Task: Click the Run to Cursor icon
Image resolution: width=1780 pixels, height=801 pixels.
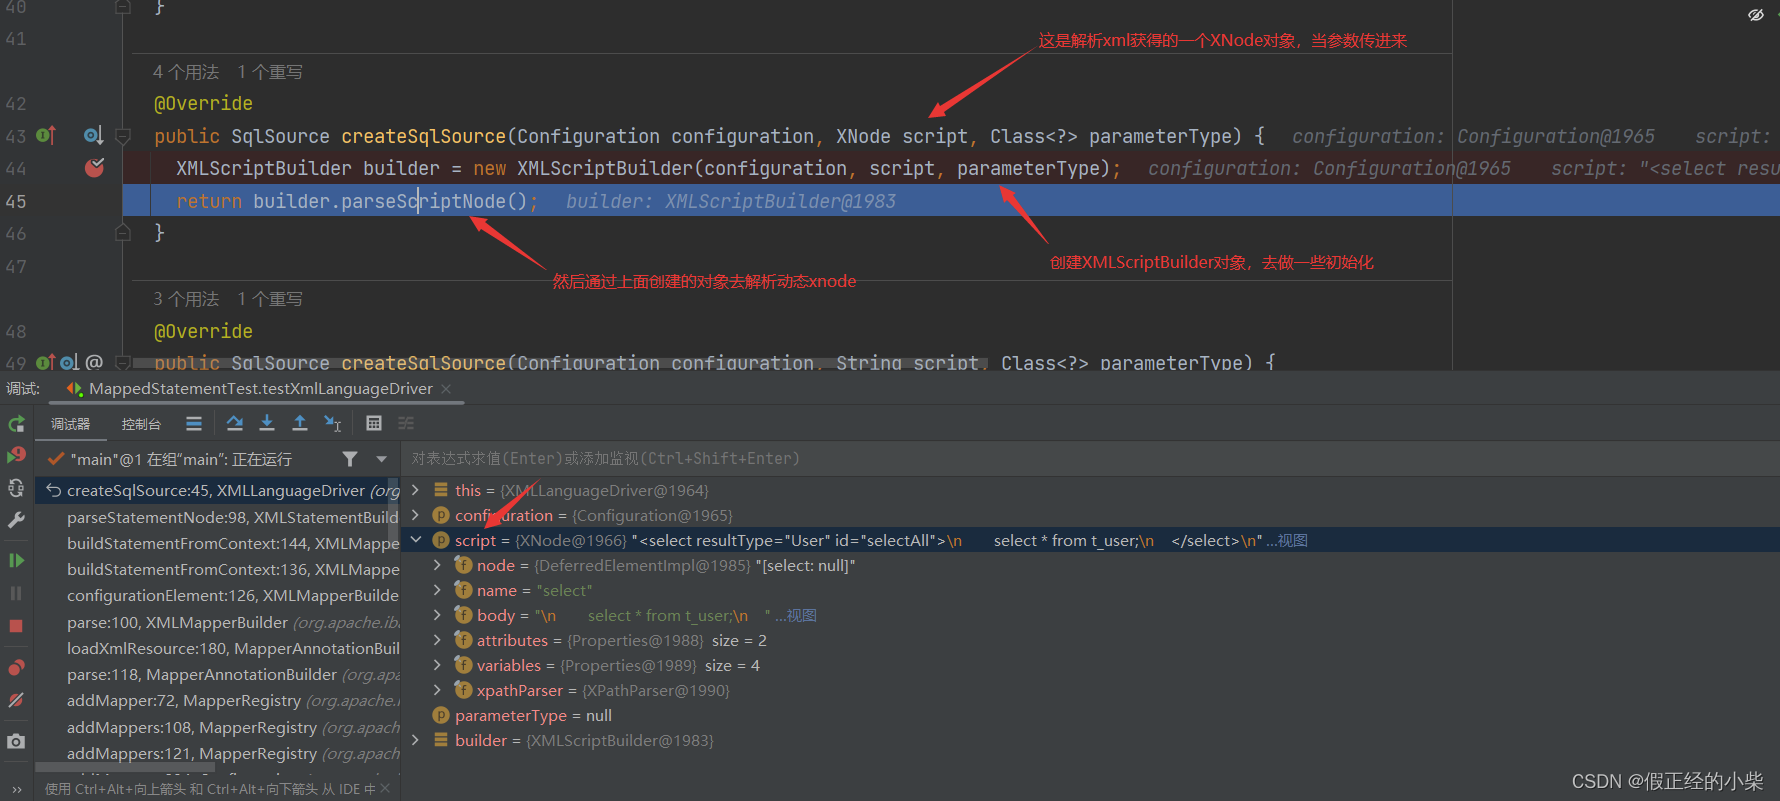Action: click(x=333, y=424)
